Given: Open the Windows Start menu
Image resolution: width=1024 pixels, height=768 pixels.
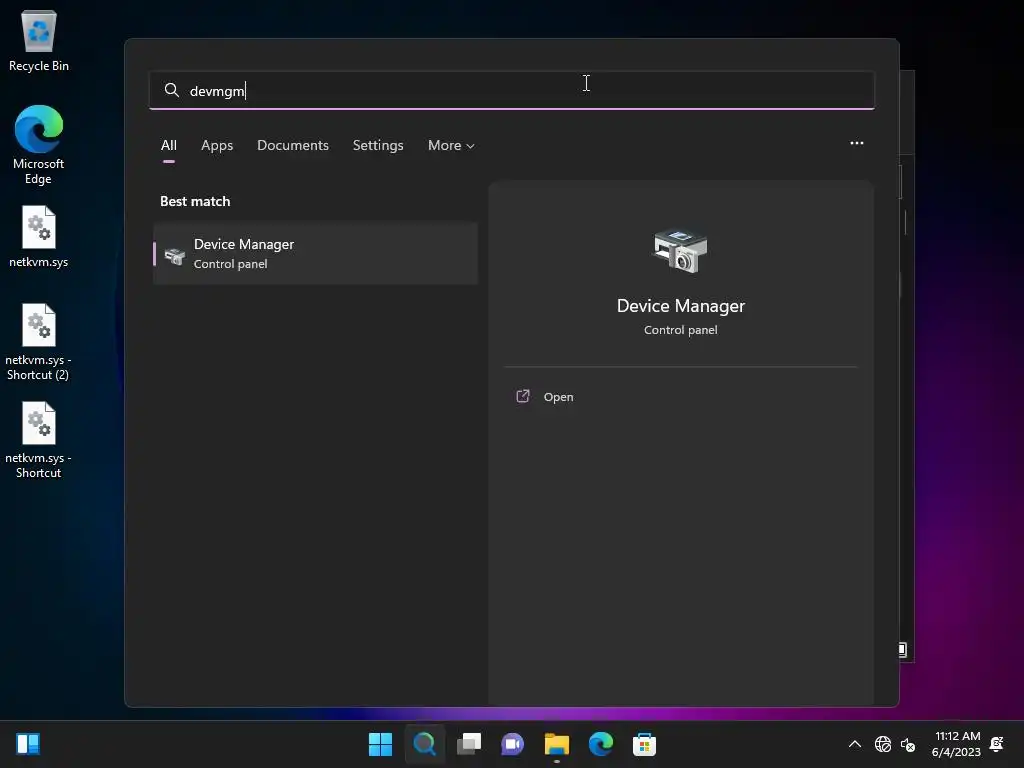Looking at the screenshot, I should pos(380,744).
